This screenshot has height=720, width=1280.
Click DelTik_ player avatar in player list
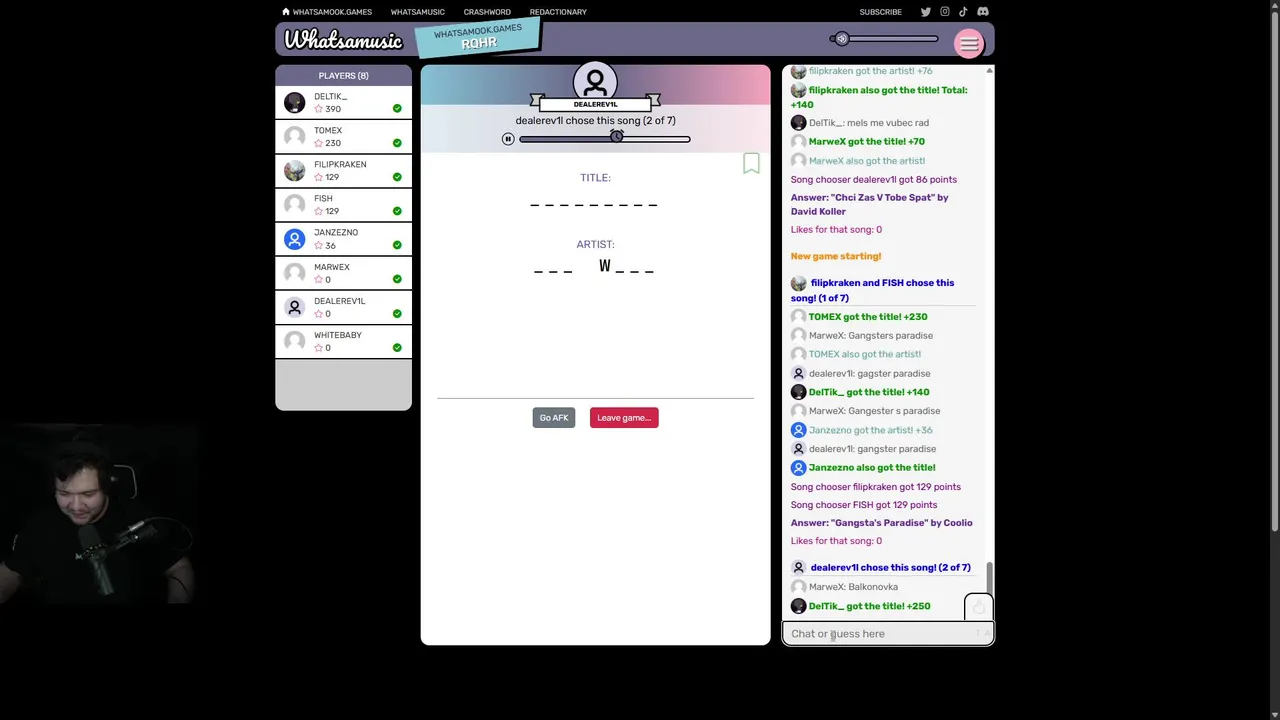pos(294,102)
